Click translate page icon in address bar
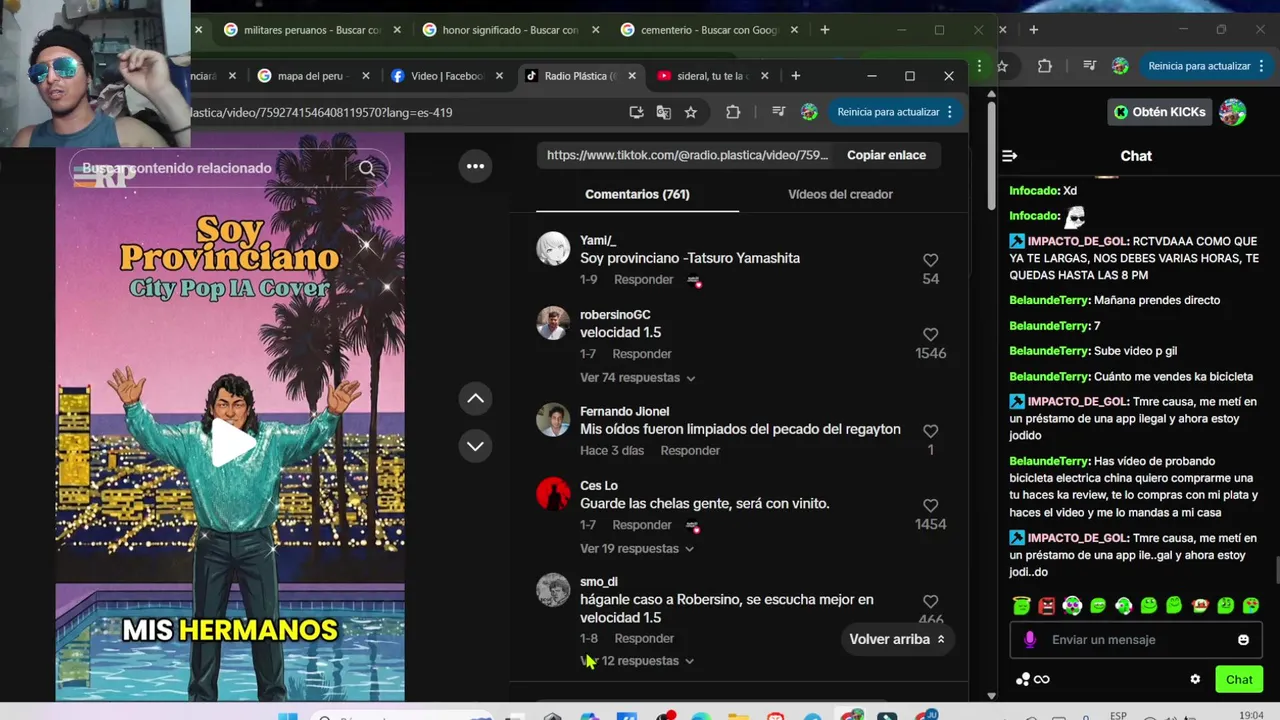Viewport: 1280px width, 720px height. coord(663,112)
